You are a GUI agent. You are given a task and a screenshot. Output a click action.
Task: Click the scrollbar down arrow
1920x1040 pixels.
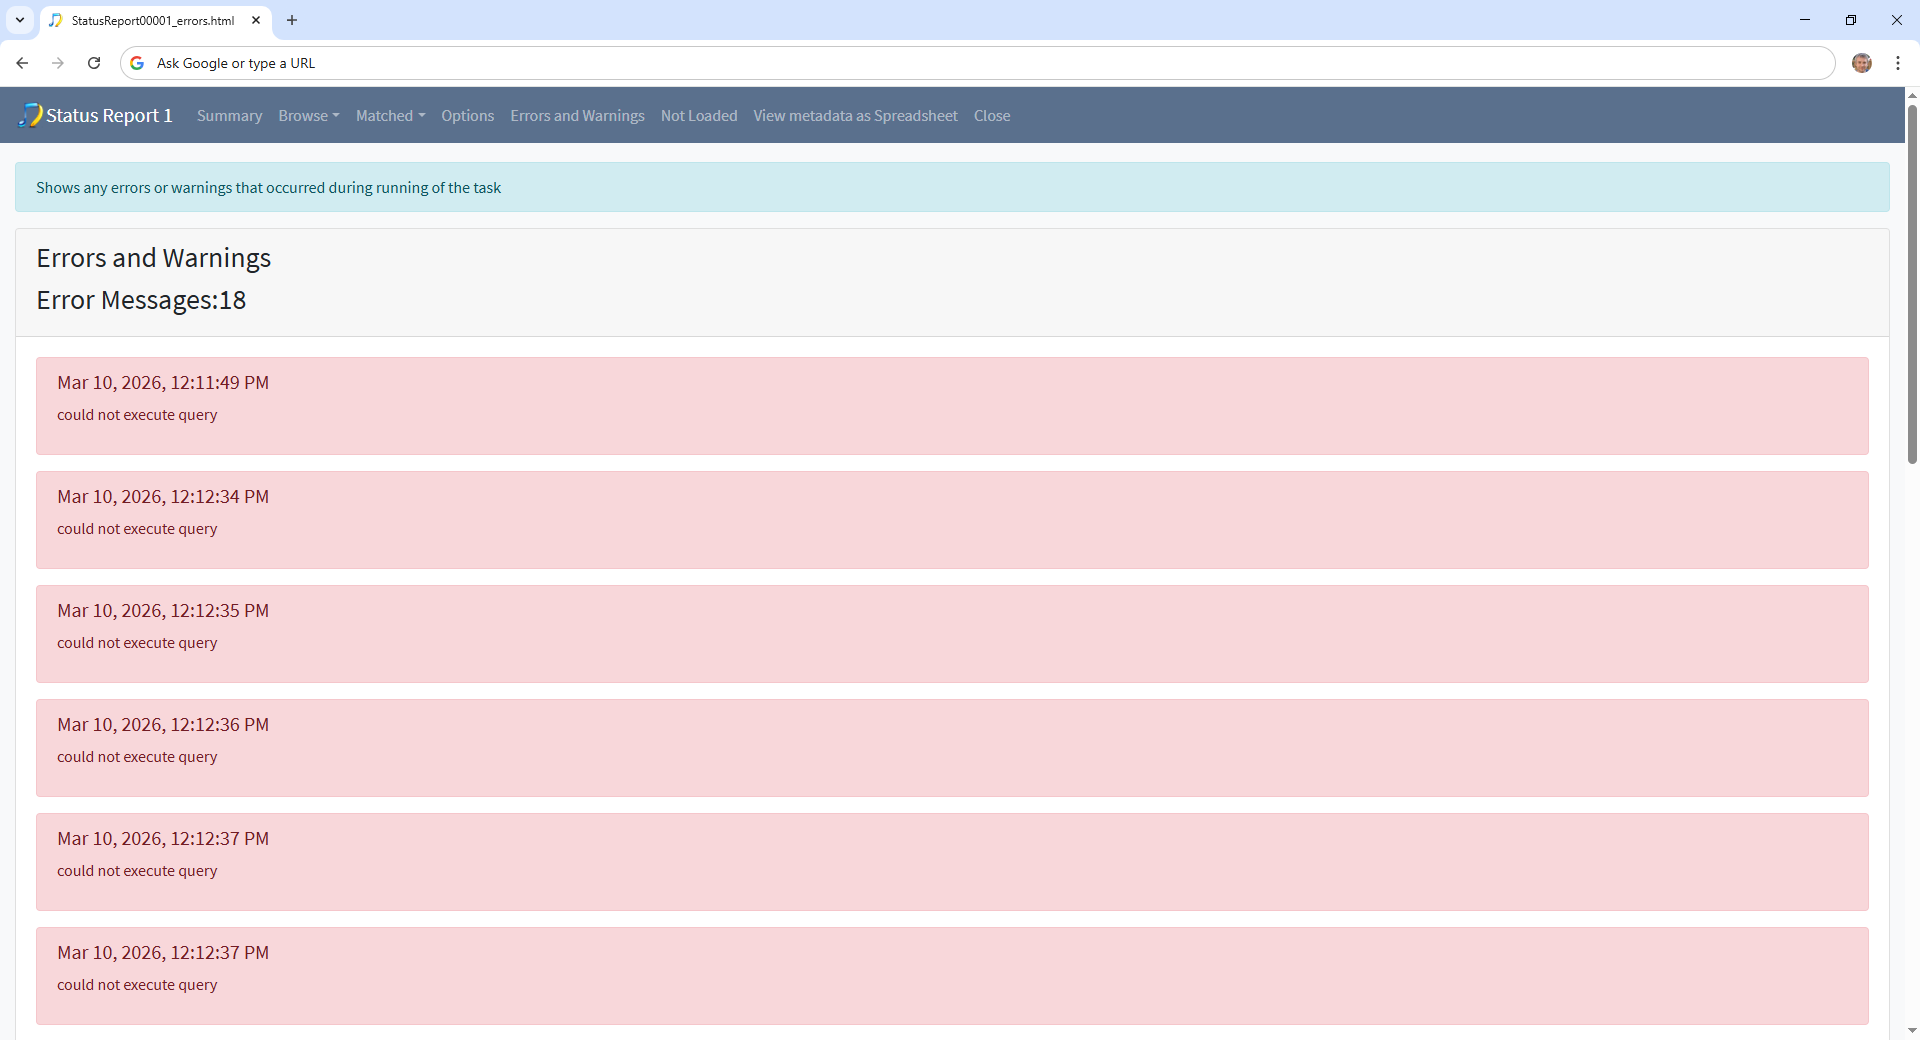point(1911,1030)
